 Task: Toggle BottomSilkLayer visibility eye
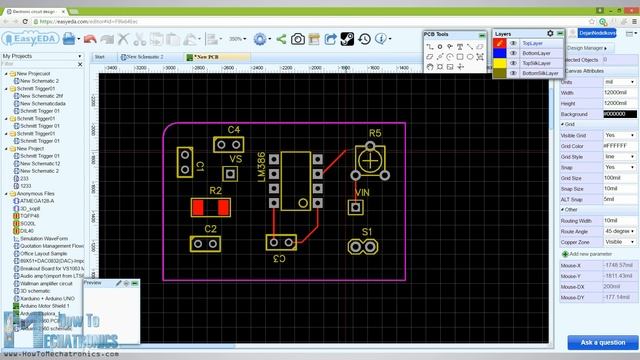click(x=513, y=73)
